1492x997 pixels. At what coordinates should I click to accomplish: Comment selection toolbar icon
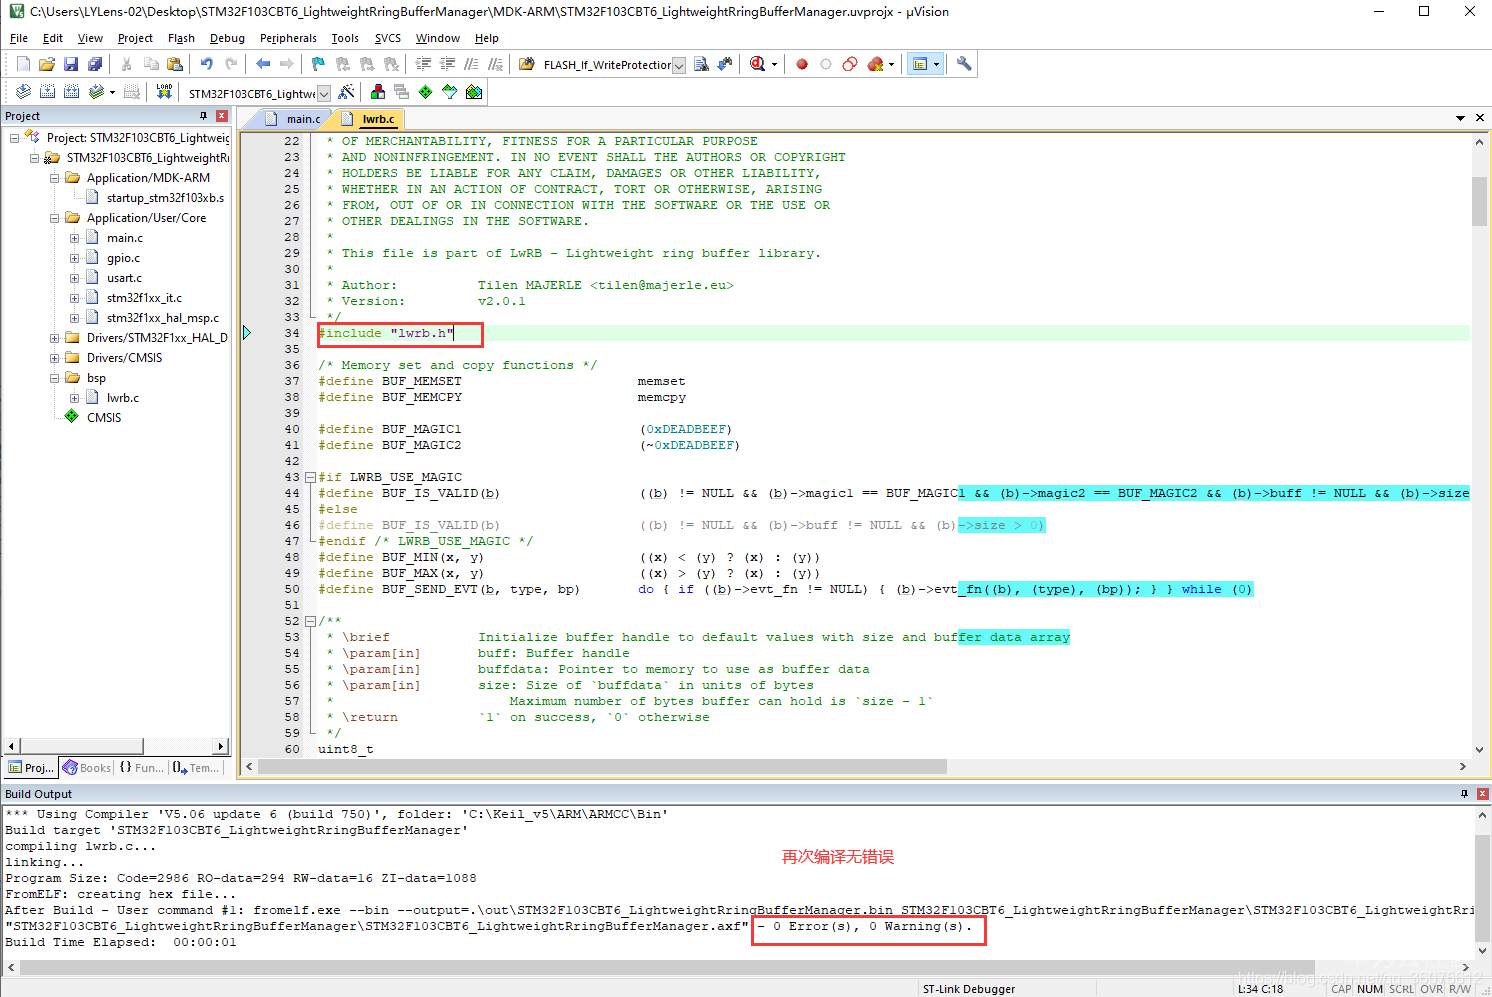click(471, 64)
